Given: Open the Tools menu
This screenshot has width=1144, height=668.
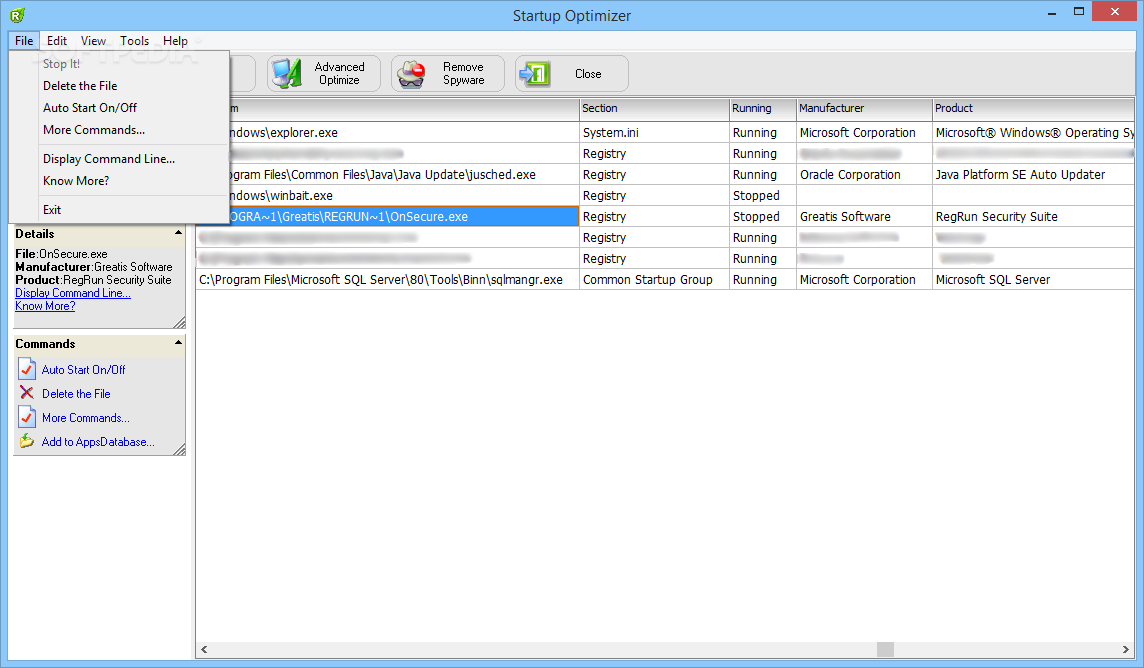Looking at the screenshot, I should pyautogui.click(x=134, y=41).
